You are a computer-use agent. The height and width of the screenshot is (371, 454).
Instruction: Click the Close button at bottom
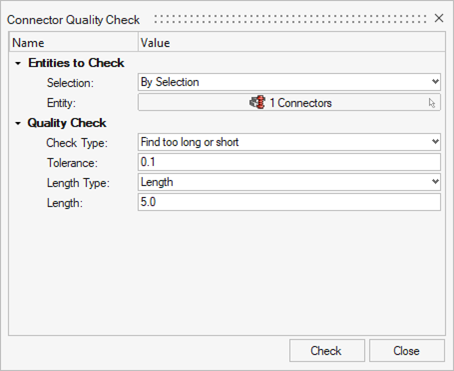[407, 351]
